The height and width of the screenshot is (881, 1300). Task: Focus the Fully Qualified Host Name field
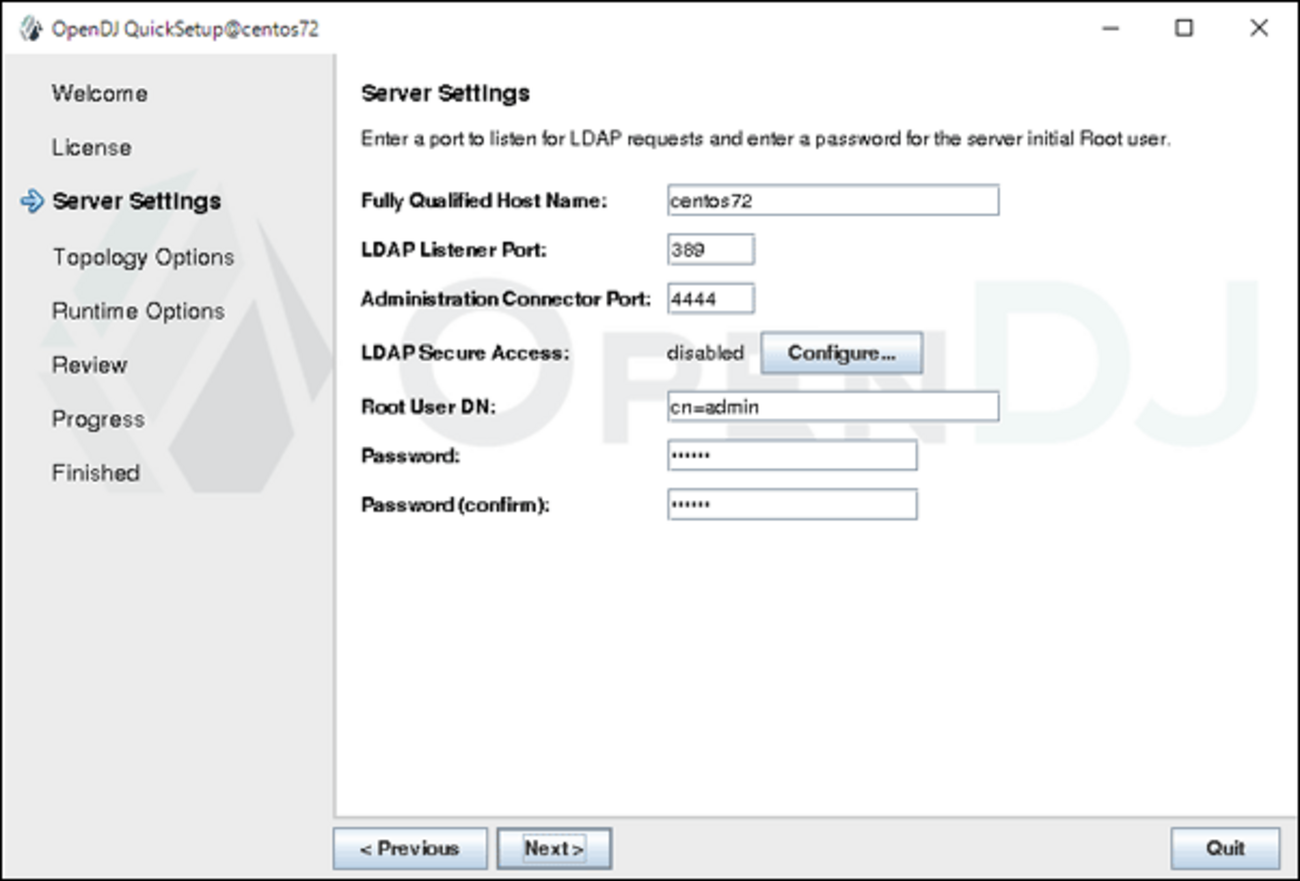coord(833,200)
